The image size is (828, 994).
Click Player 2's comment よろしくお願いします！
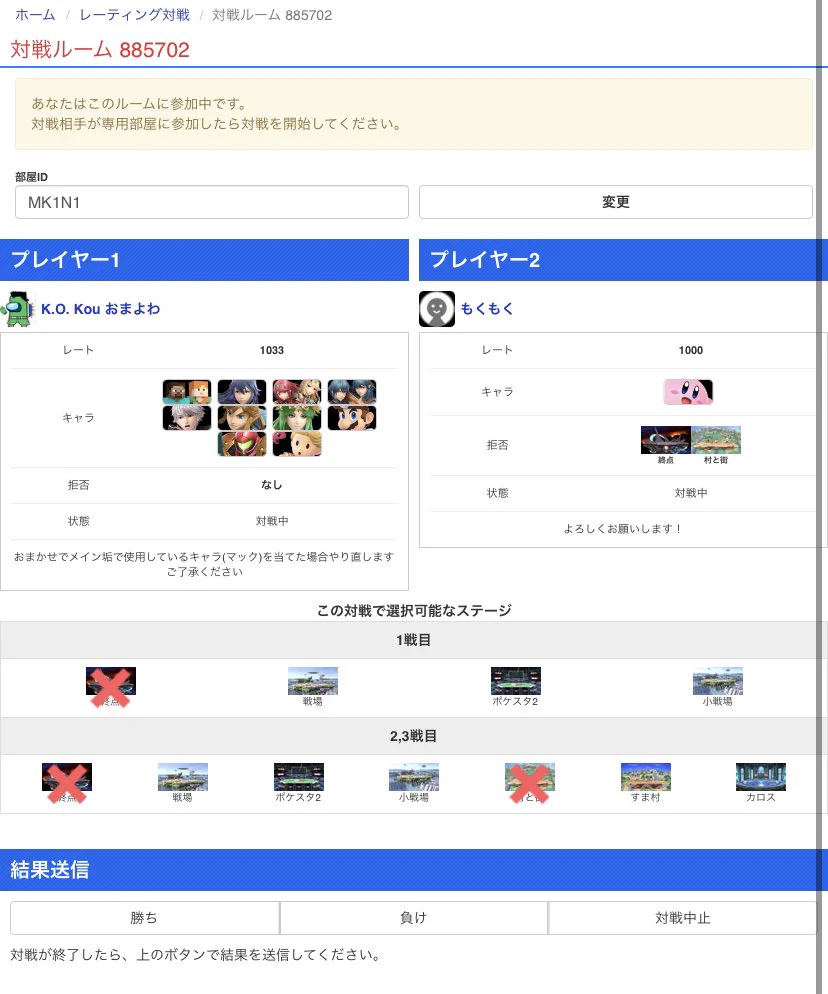(x=623, y=529)
